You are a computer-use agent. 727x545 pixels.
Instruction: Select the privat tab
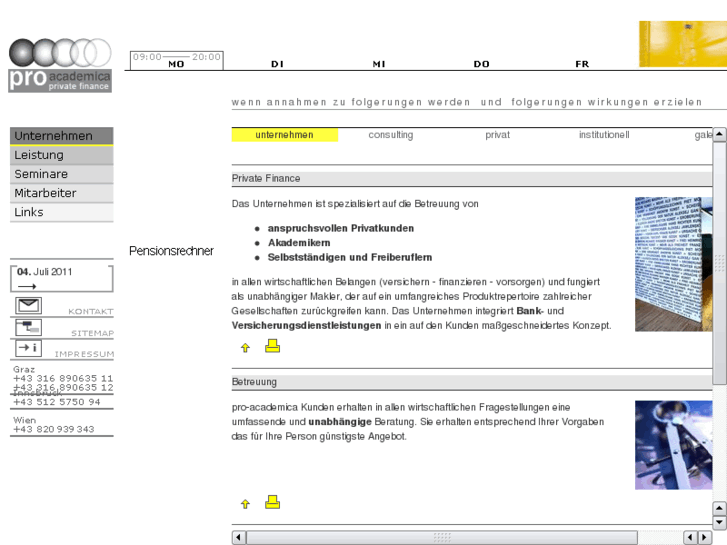tap(497, 135)
